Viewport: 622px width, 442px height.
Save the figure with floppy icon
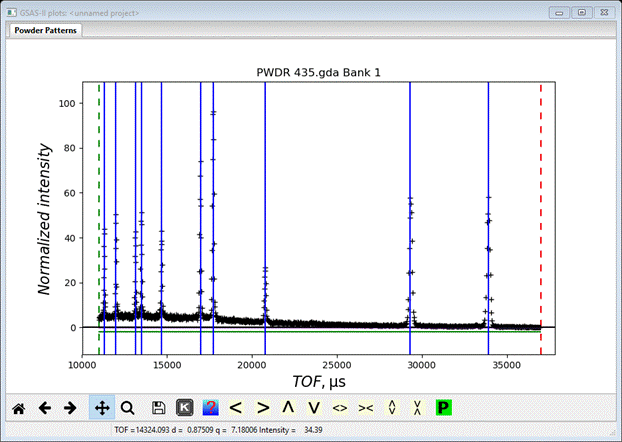tap(159, 408)
